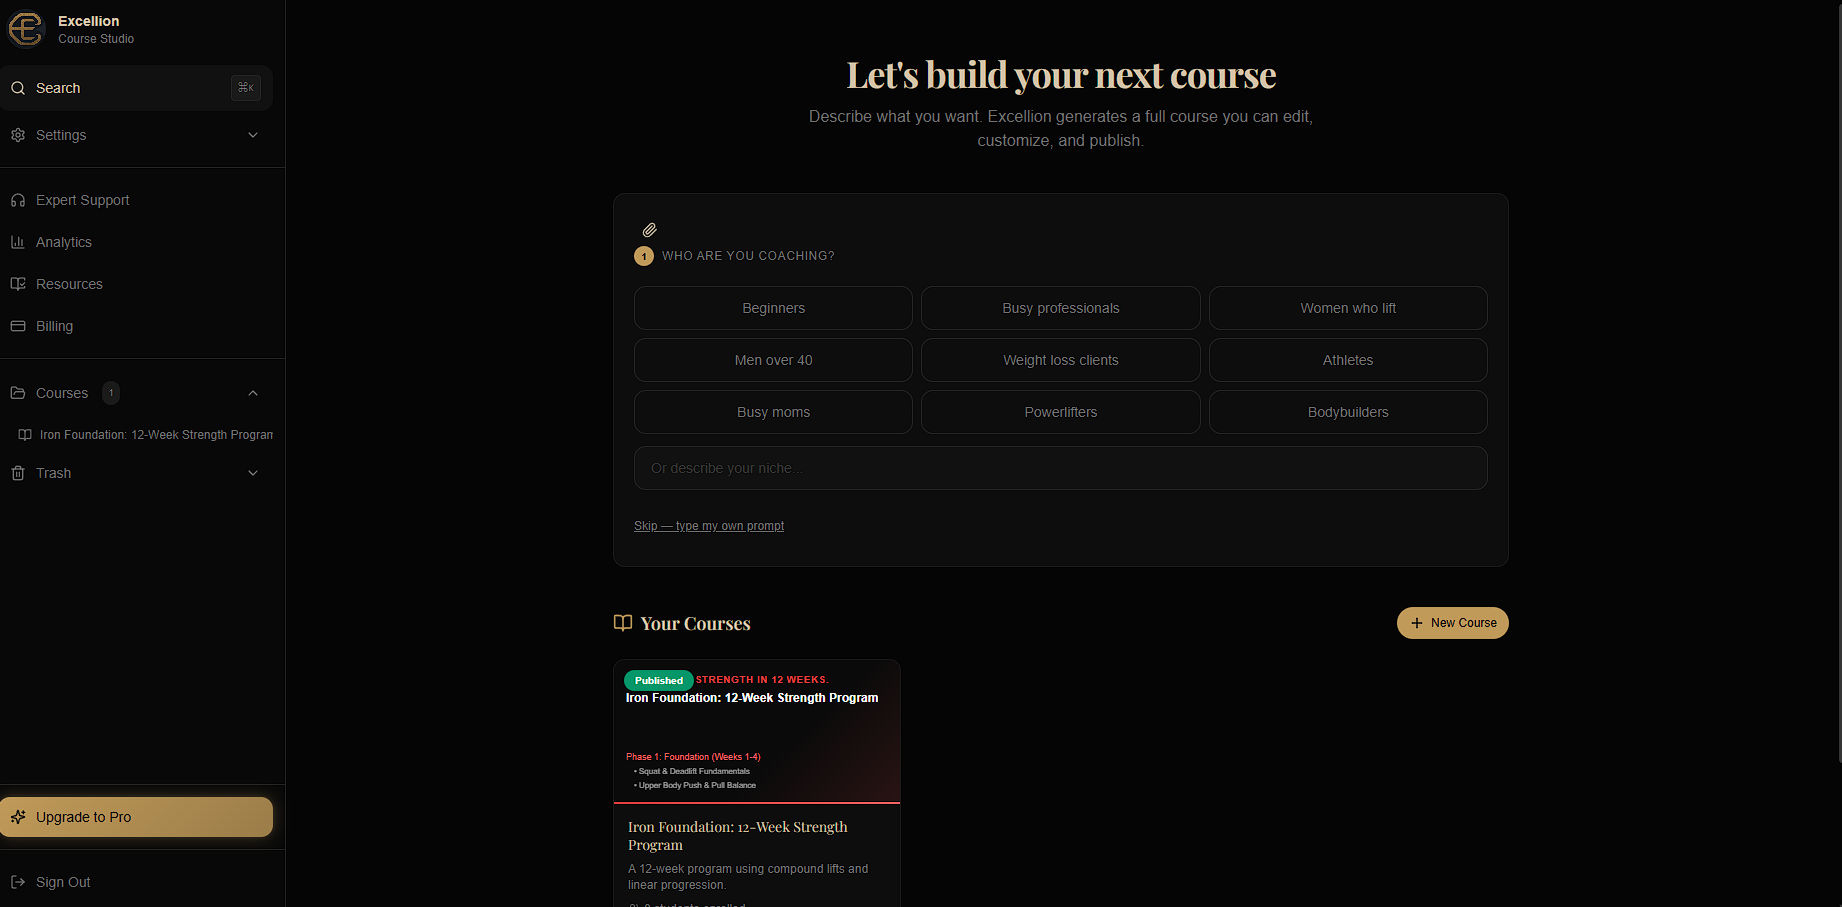Click the plus icon on New Course
The height and width of the screenshot is (907, 1842).
pyautogui.click(x=1416, y=623)
